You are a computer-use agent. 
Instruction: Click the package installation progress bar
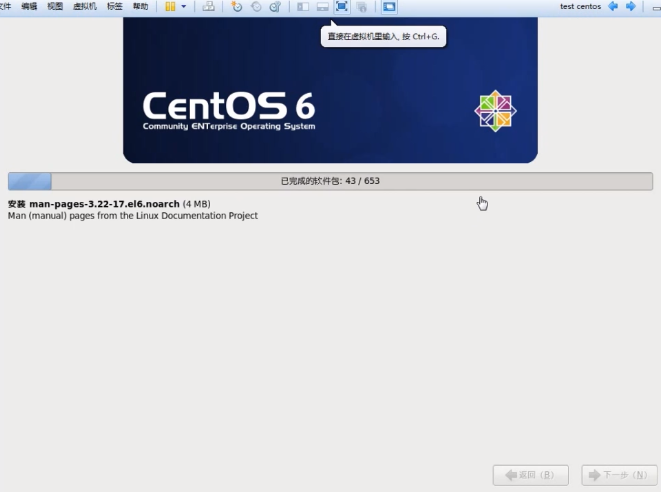point(330,181)
